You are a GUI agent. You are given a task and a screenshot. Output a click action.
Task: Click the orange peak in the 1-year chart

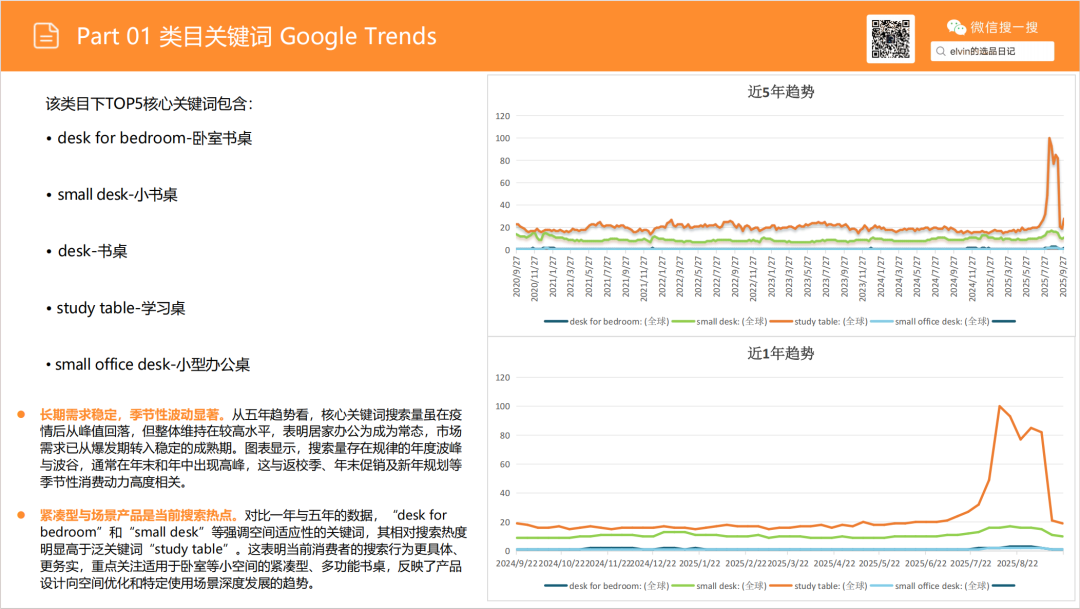point(999,407)
